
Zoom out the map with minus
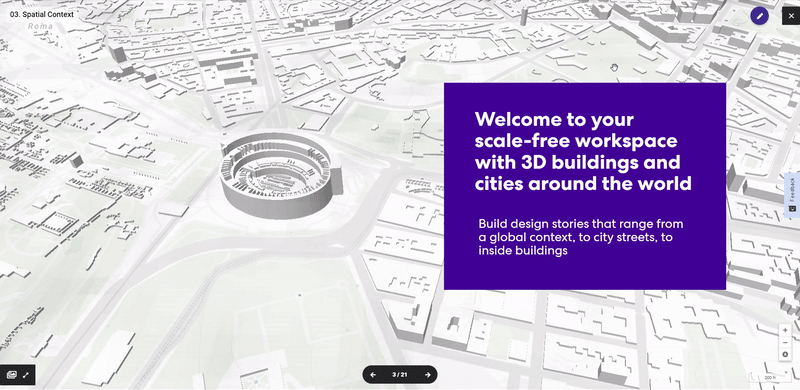[x=785, y=343]
